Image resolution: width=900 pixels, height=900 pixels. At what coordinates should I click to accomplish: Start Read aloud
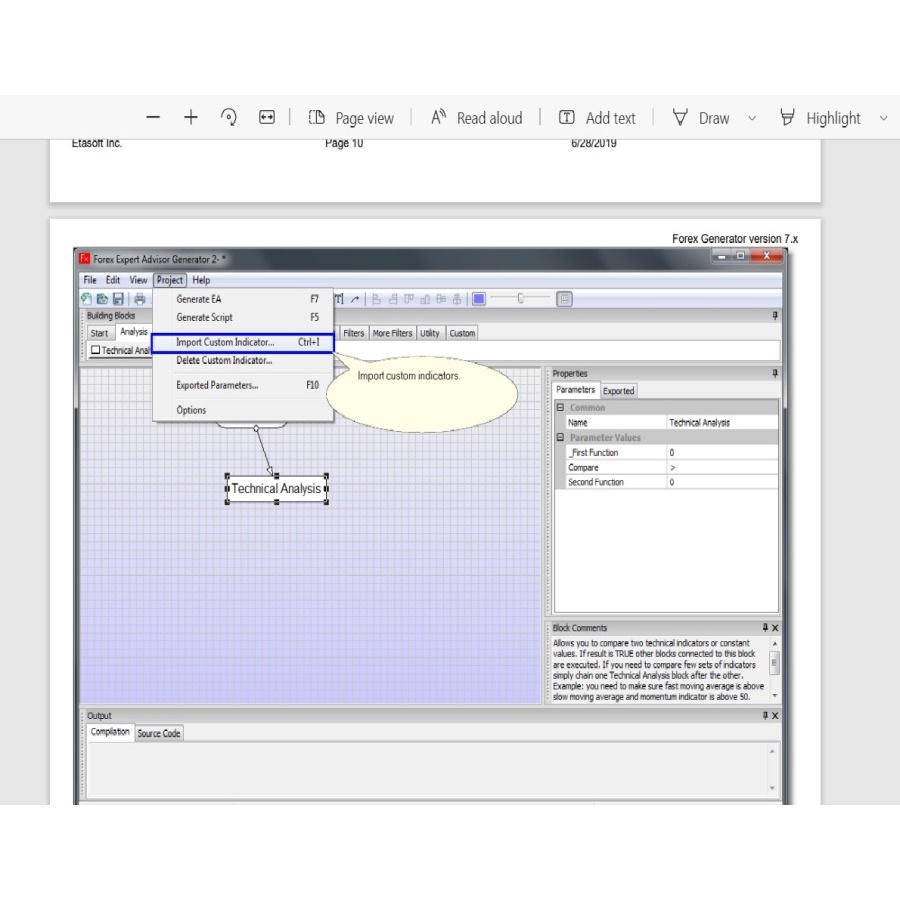477,118
